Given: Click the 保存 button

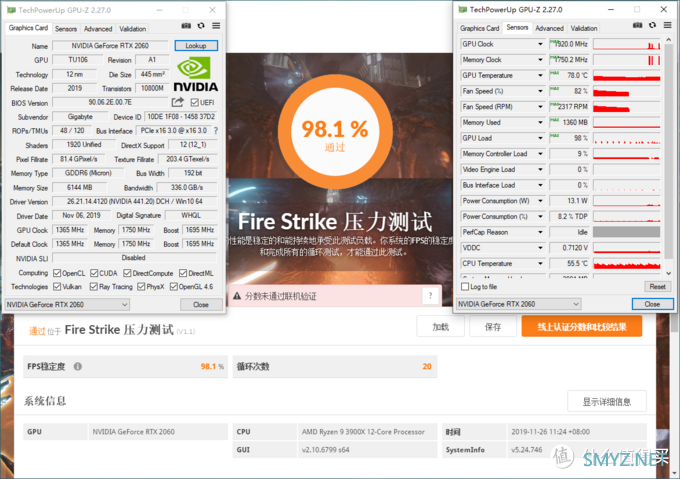Looking at the screenshot, I should pyautogui.click(x=493, y=326).
